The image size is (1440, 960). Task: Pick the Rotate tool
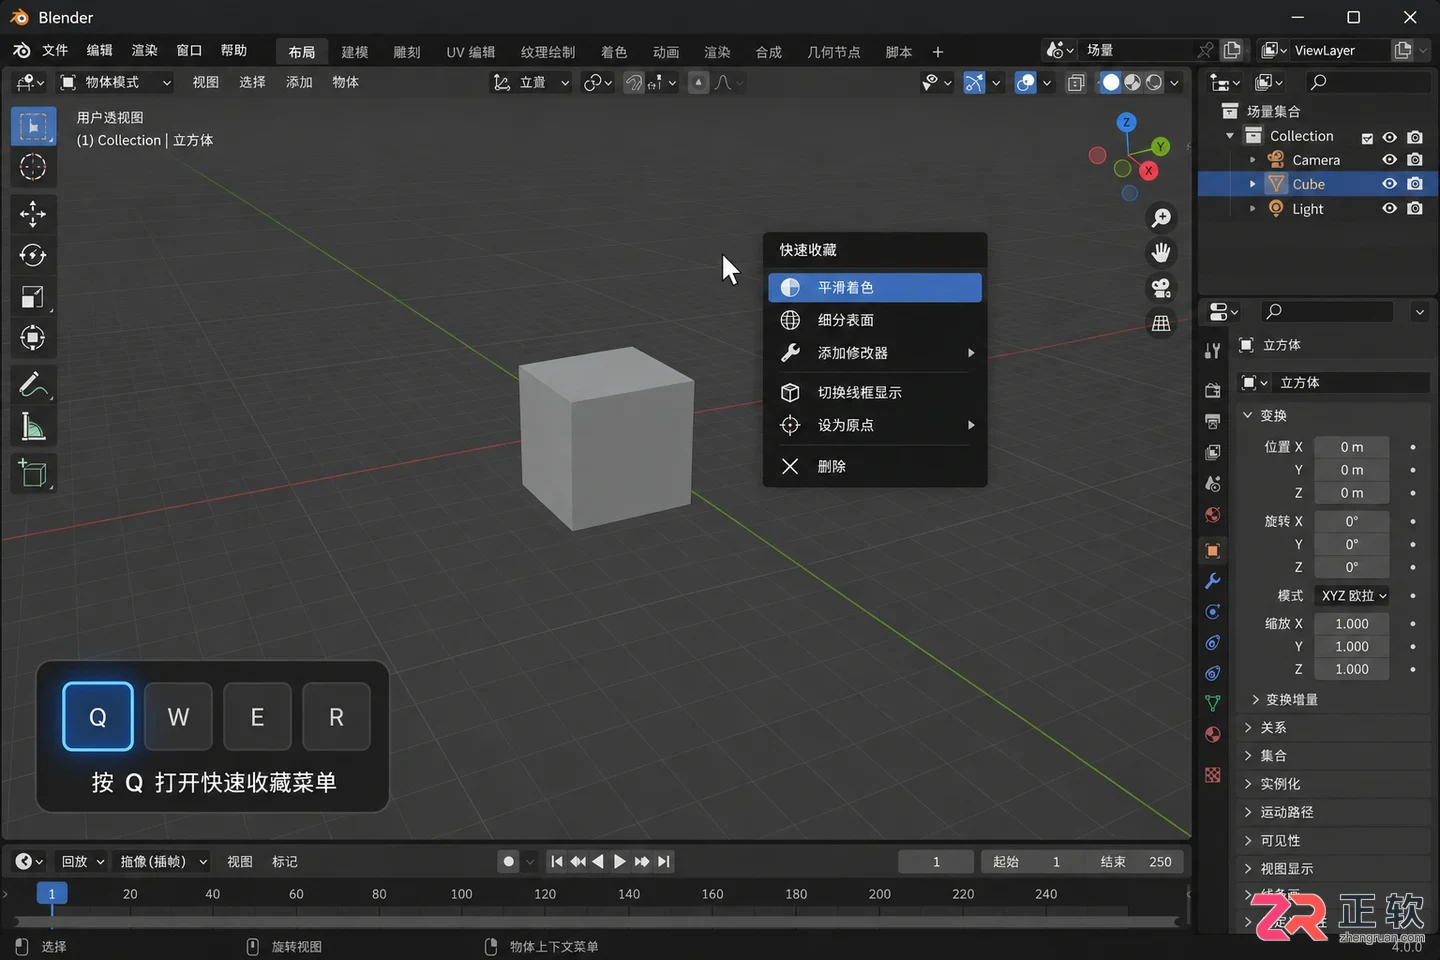coord(33,255)
